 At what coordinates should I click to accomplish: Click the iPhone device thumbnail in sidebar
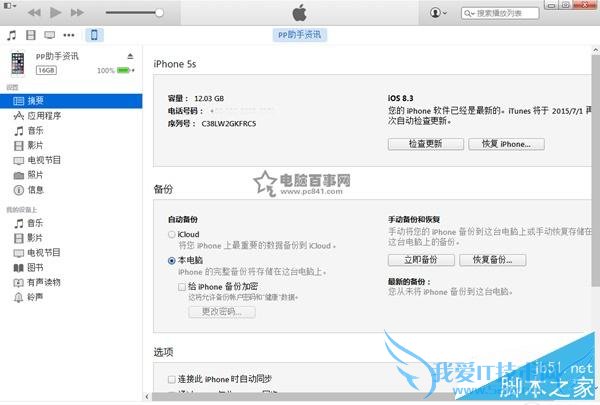[x=18, y=63]
